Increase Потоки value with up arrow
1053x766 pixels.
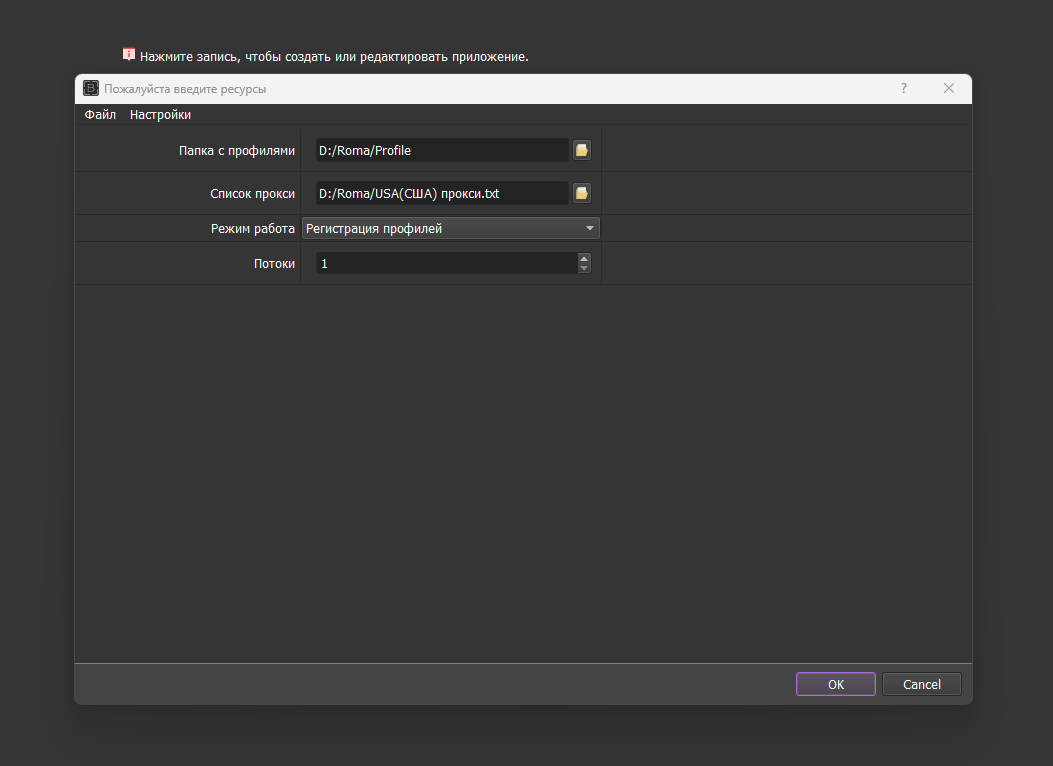[x=584, y=258]
